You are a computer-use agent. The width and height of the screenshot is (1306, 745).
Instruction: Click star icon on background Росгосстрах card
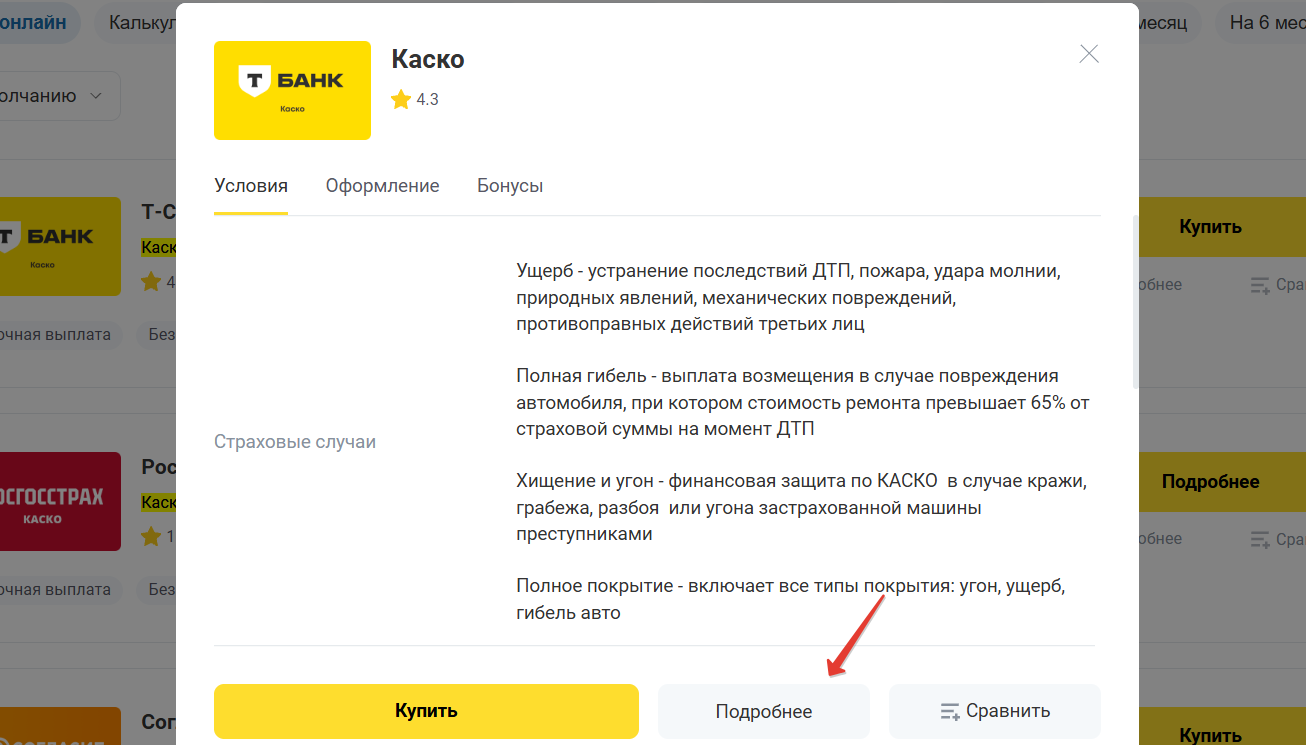coord(151,537)
